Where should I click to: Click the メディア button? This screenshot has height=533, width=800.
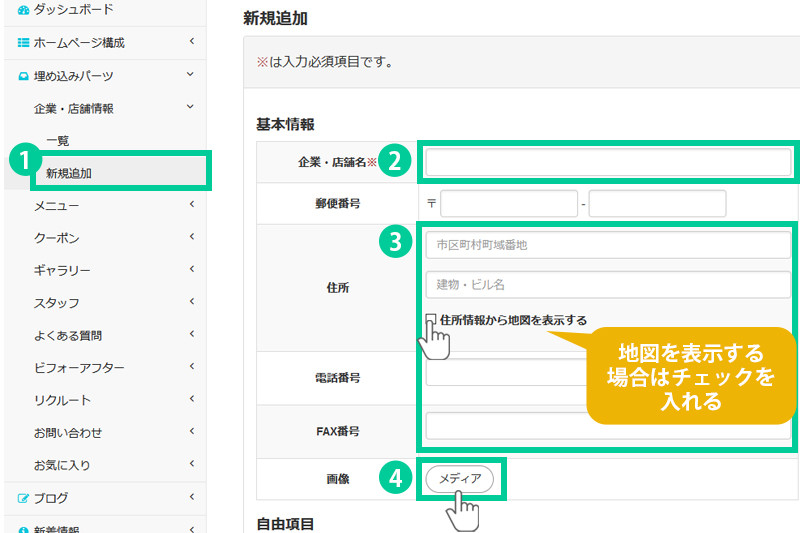[x=460, y=480]
